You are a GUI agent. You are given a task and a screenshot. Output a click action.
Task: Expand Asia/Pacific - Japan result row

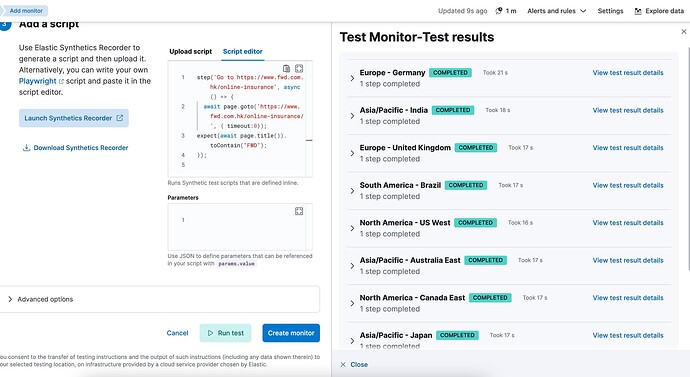coord(352,340)
